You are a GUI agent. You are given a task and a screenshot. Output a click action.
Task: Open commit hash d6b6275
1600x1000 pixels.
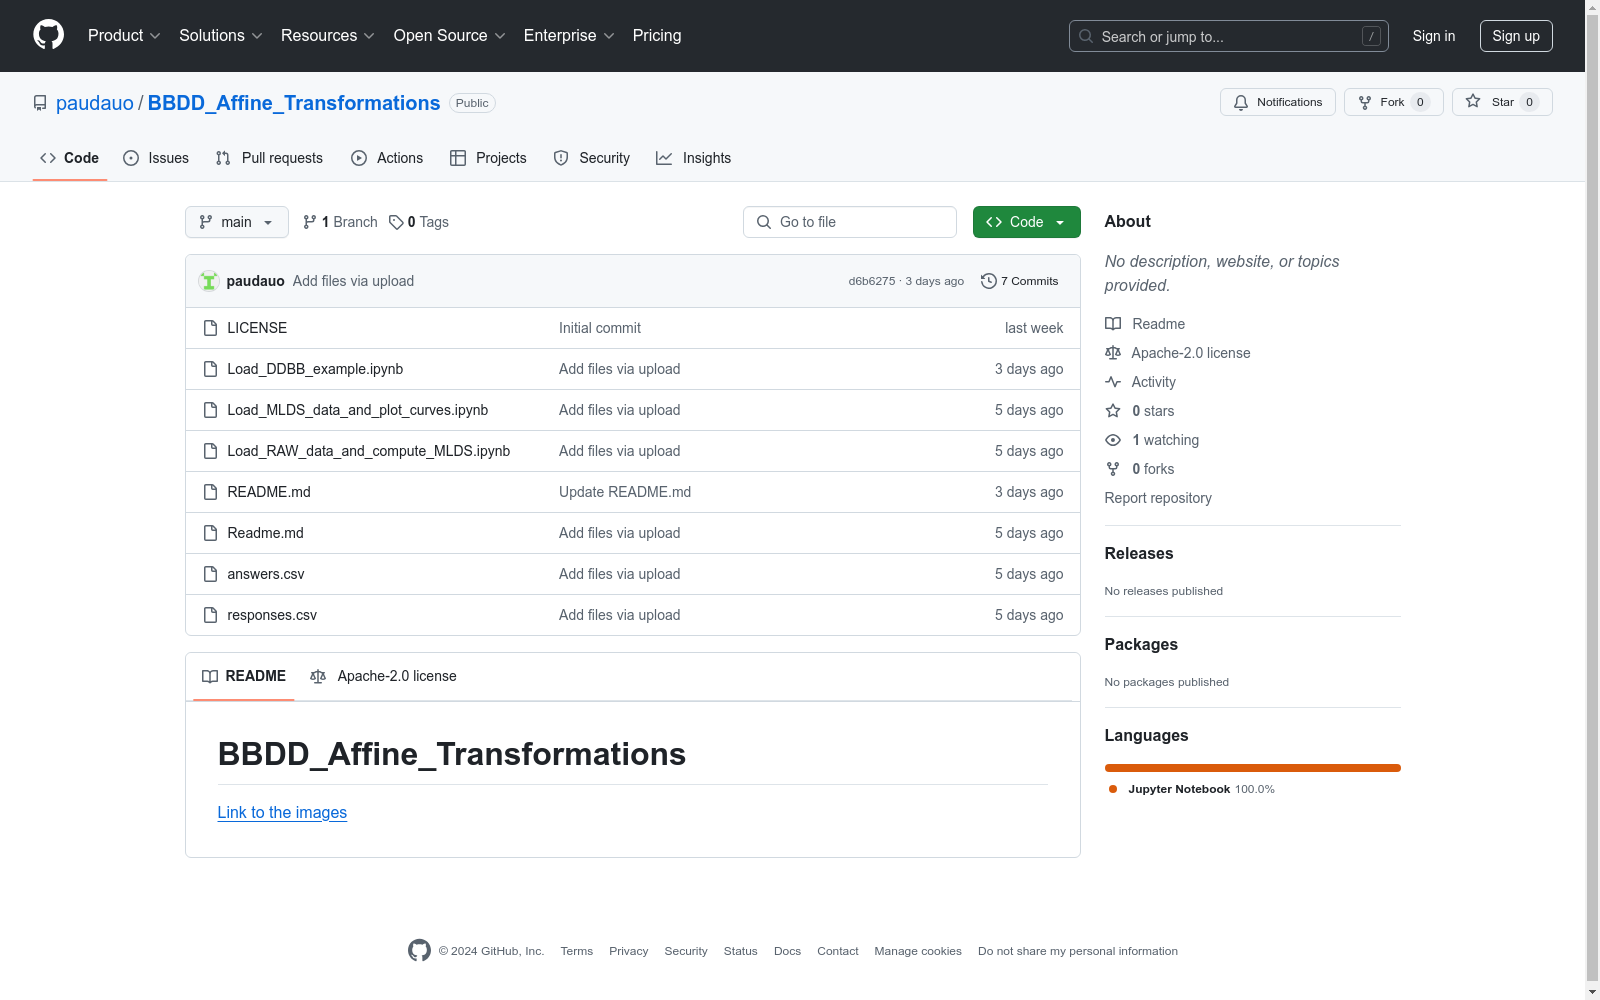pos(872,281)
